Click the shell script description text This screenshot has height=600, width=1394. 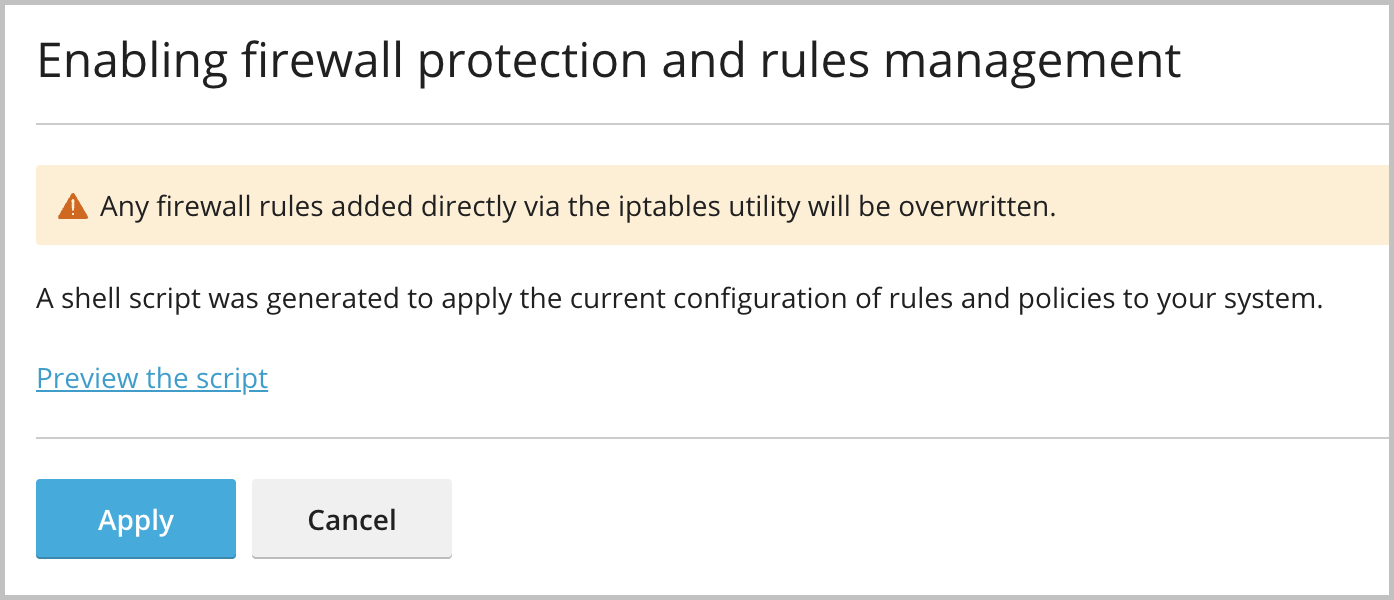coord(680,297)
